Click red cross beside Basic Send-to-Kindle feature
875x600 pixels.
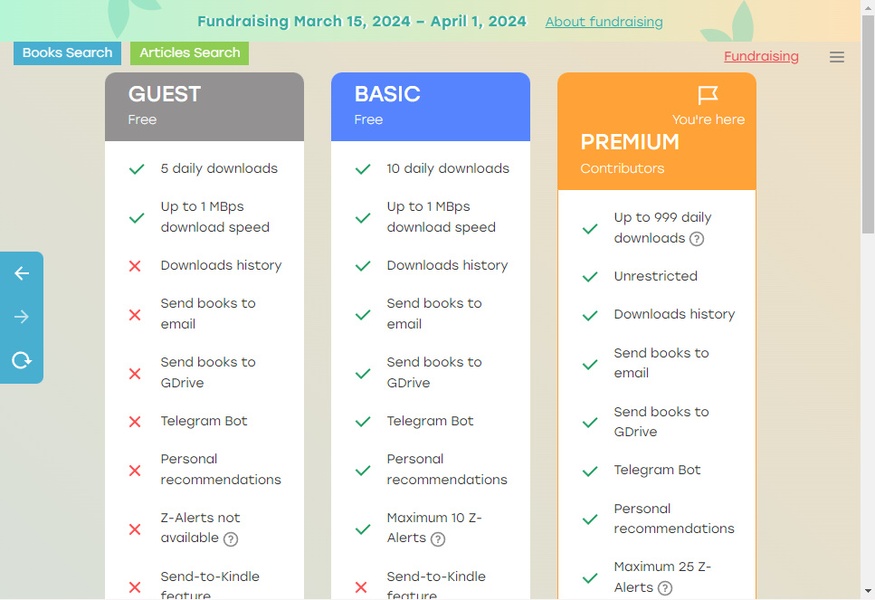(361, 587)
